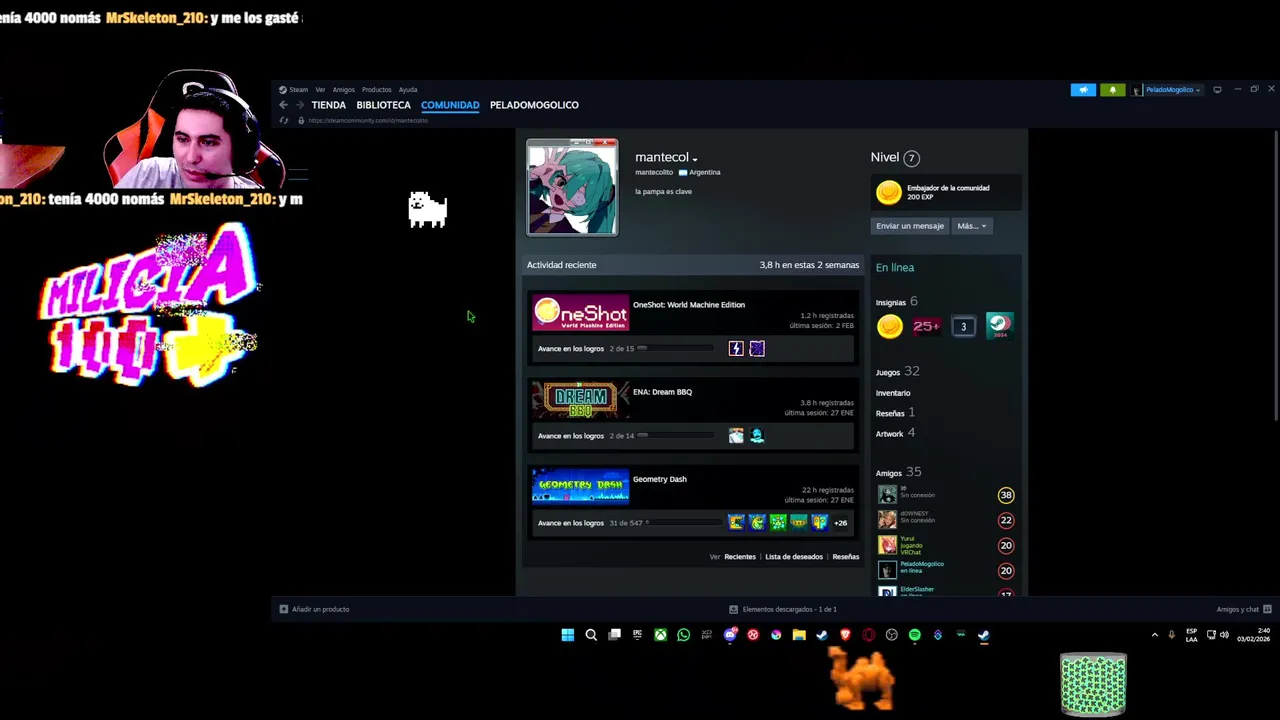1280x720 pixels.
Task: Open the Lista de deseados link
Action: [794, 557]
